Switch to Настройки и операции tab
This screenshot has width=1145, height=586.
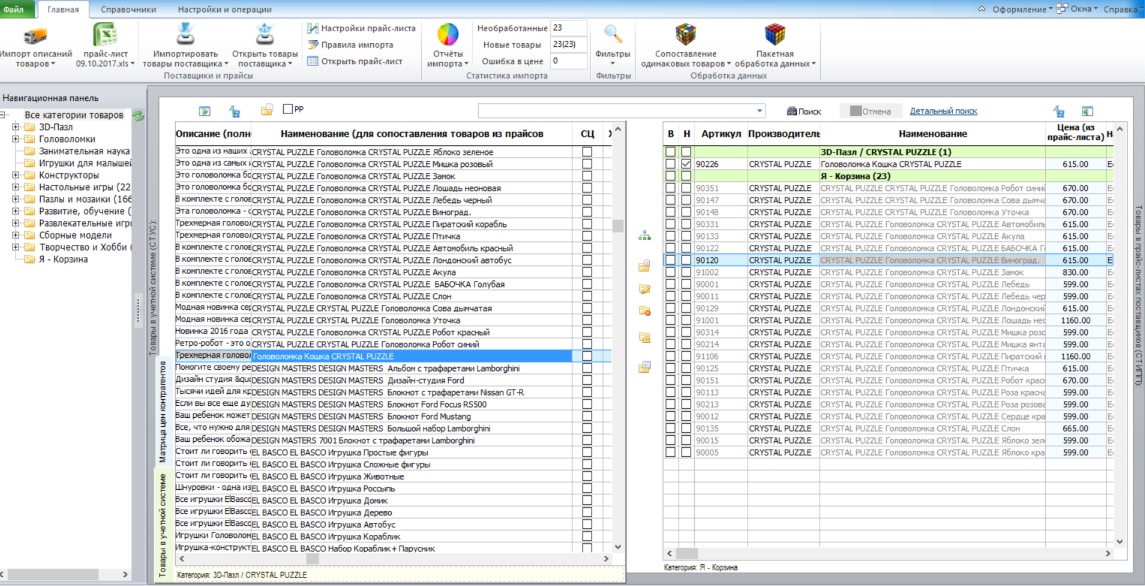pyautogui.click(x=225, y=10)
